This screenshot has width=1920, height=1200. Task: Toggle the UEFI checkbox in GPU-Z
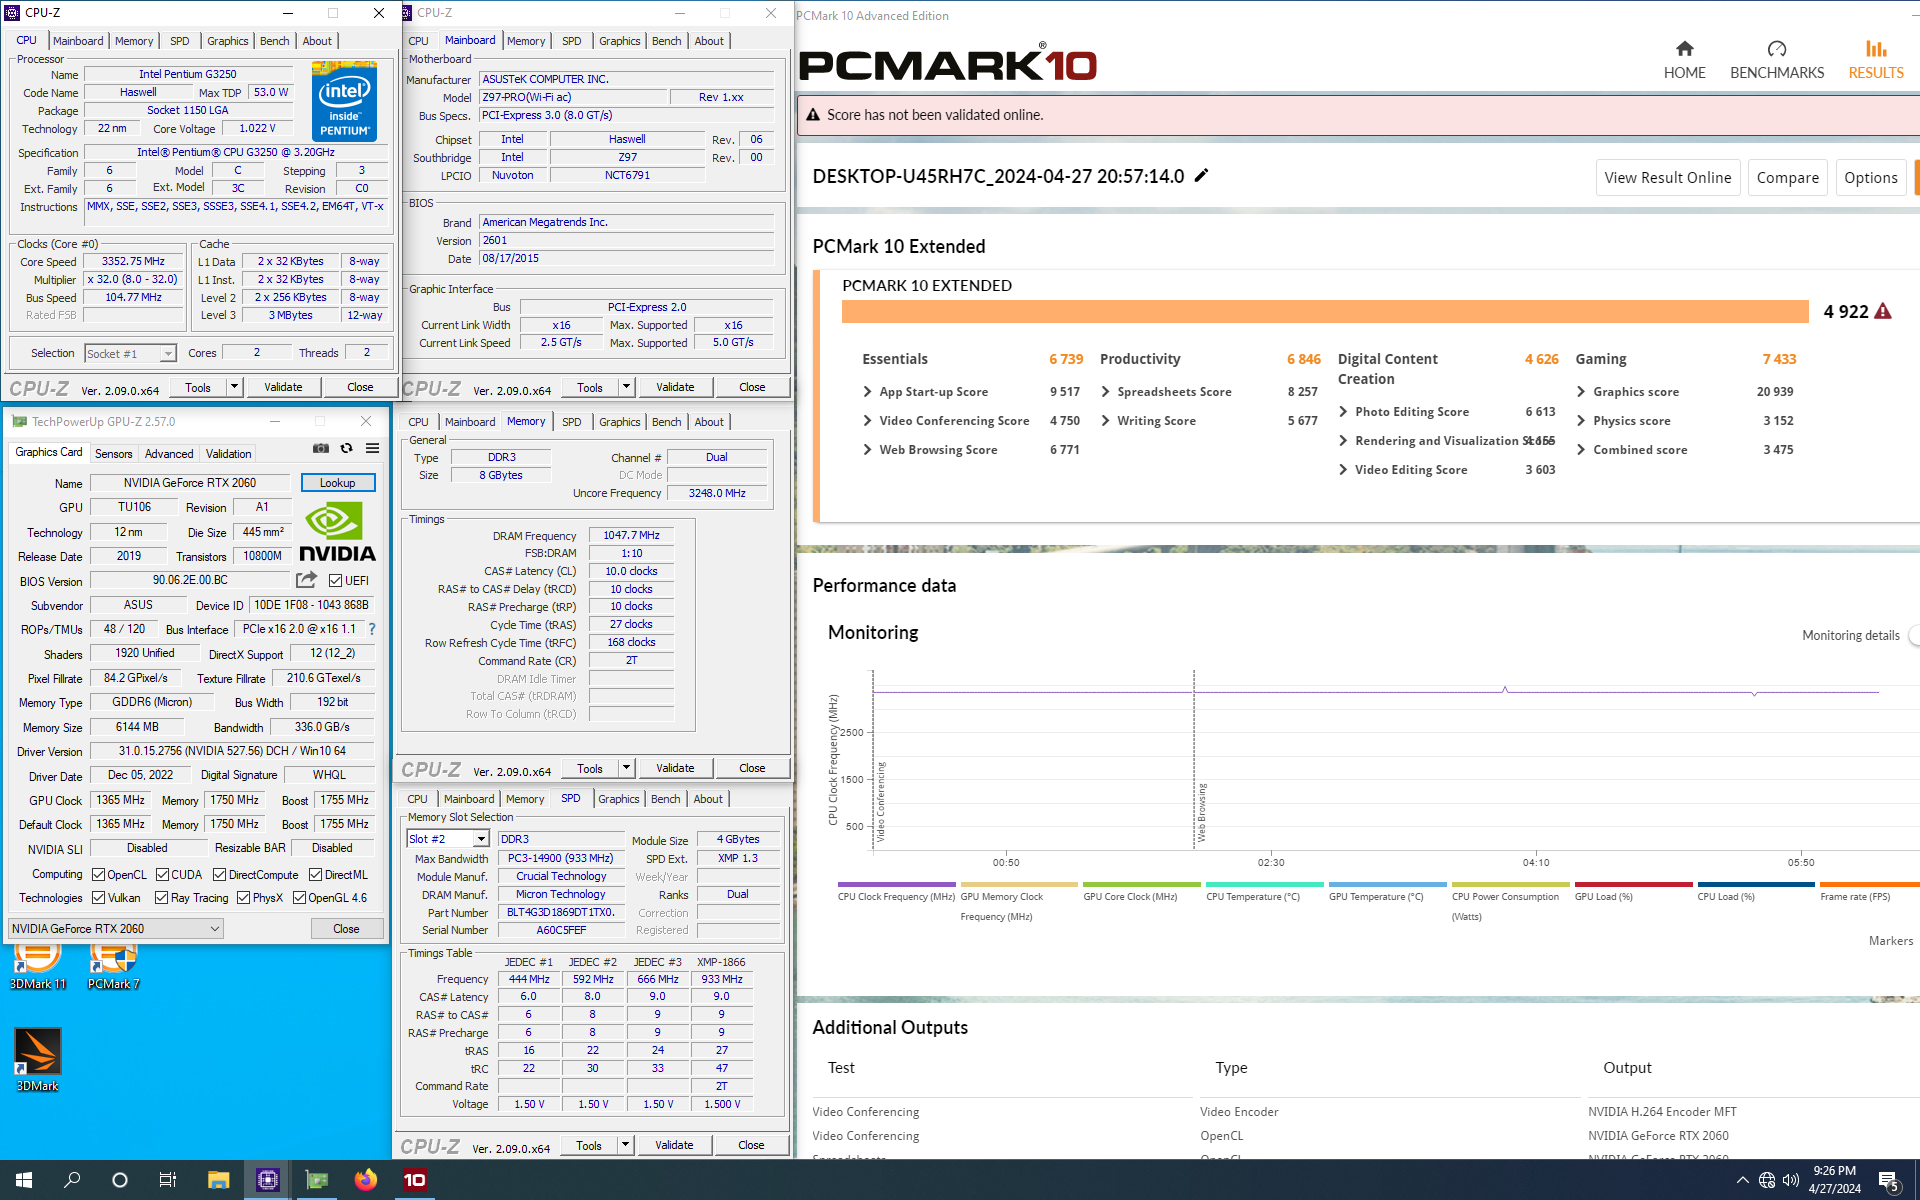click(x=336, y=580)
